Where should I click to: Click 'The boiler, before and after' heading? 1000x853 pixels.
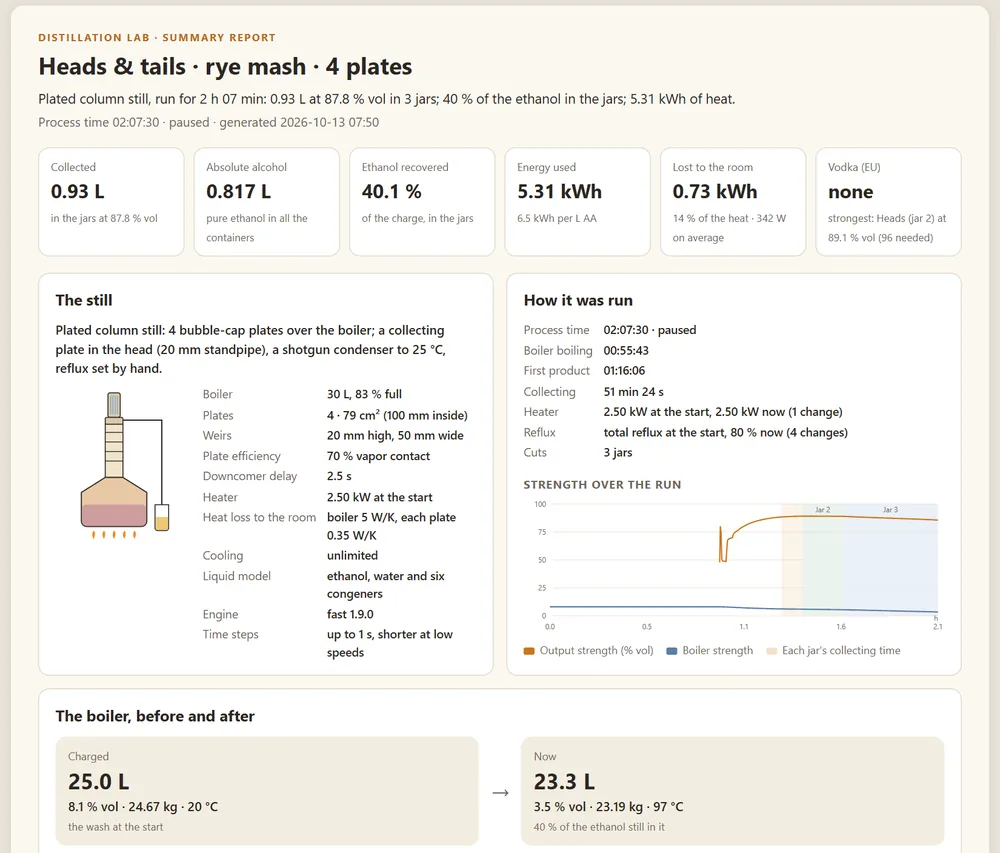coord(155,716)
